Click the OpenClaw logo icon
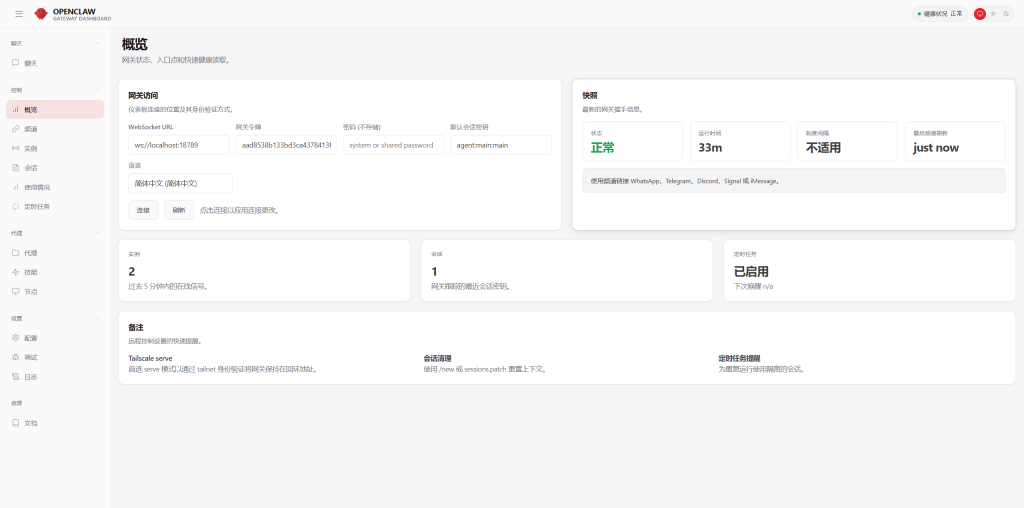The width and height of the screenshot is (1024, 508). 41,14
